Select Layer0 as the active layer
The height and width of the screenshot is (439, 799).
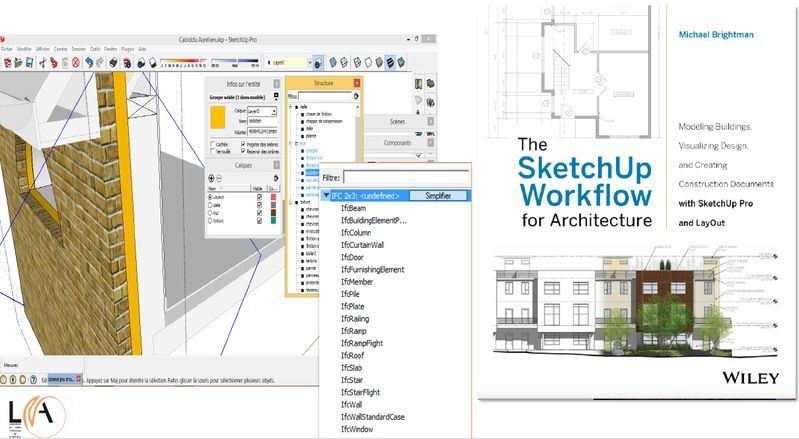(x=209, y=196)
